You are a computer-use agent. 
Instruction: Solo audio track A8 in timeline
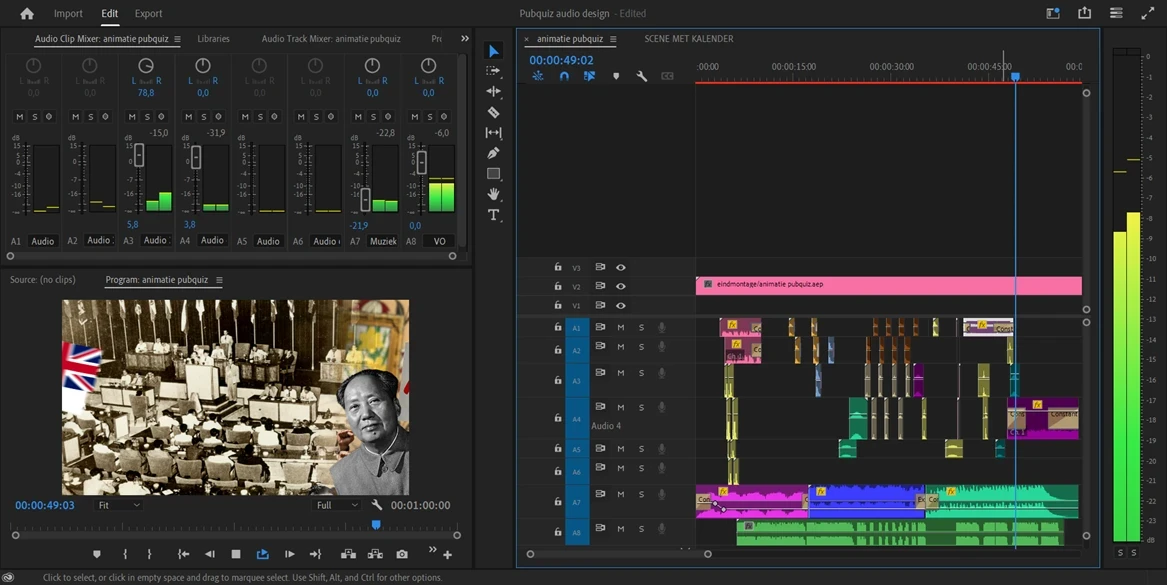(641, 529)
